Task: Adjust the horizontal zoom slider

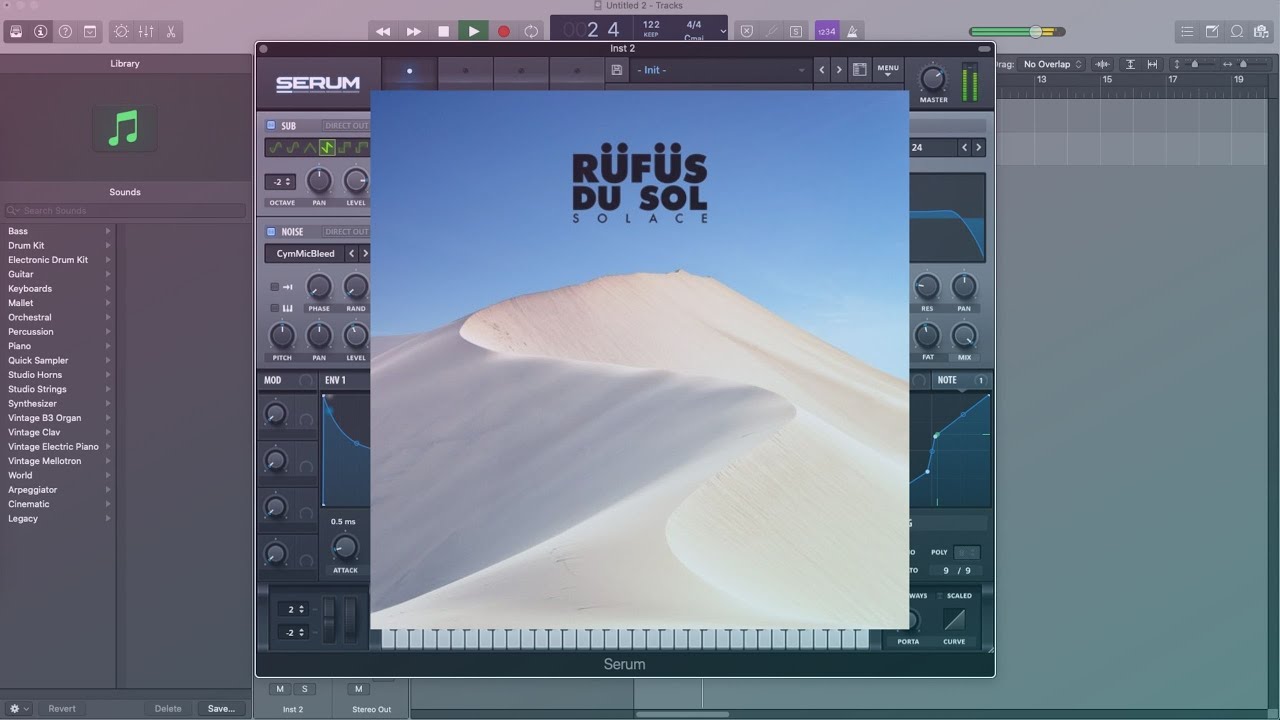Action: point(1244,64)
